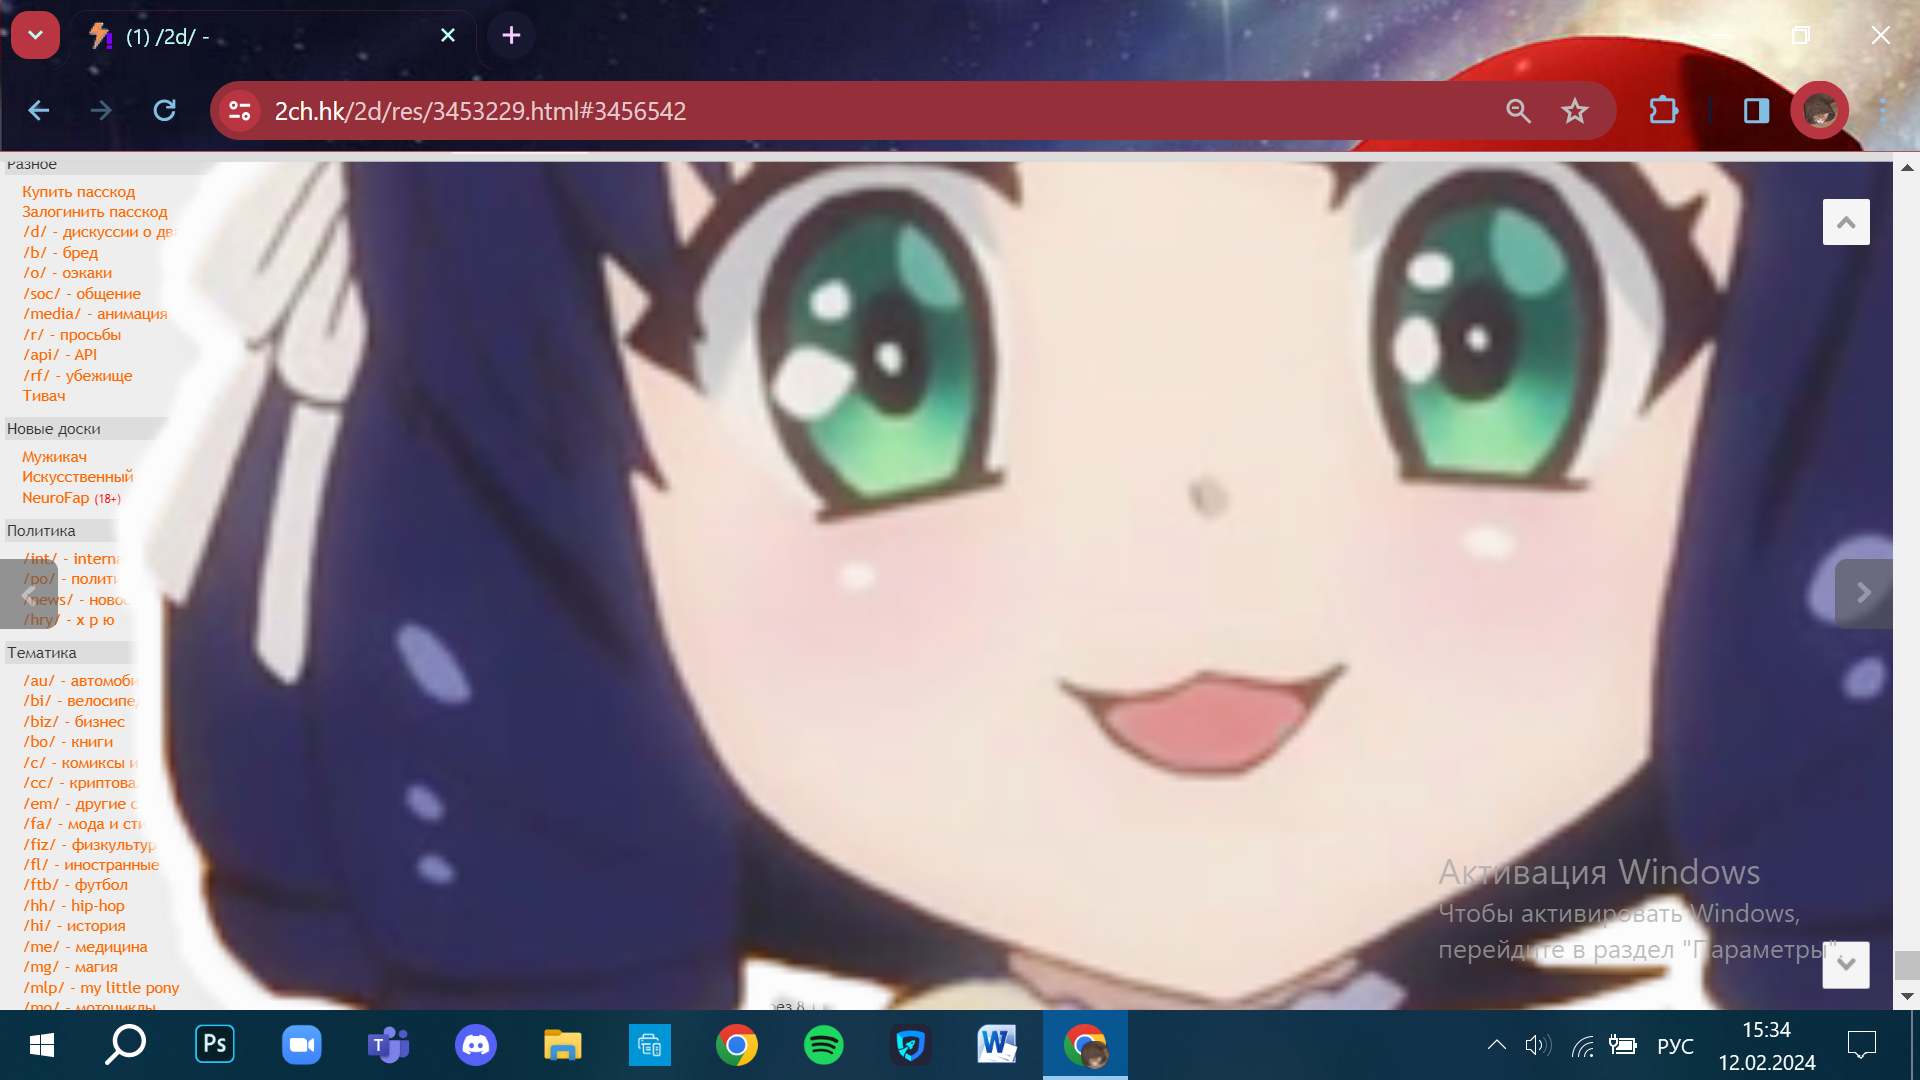This screenshot has width=1920, height=1080.
Task: Open the Мужикач board link
Action: 54,457
